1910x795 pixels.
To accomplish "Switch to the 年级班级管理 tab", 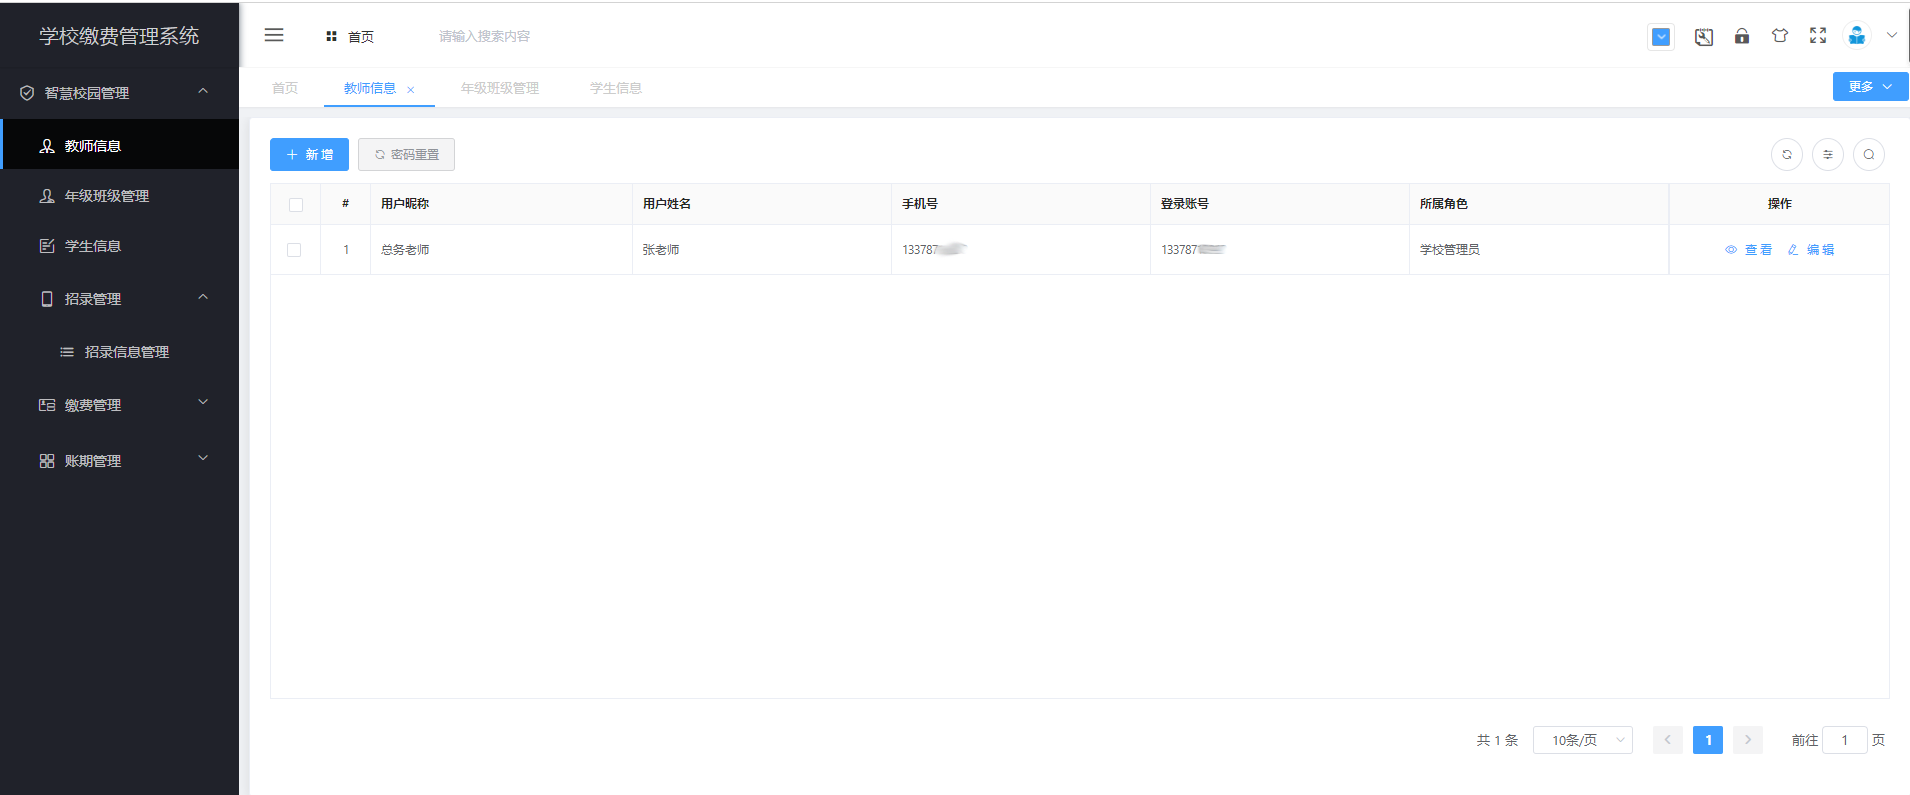I will tap(499, 88).
